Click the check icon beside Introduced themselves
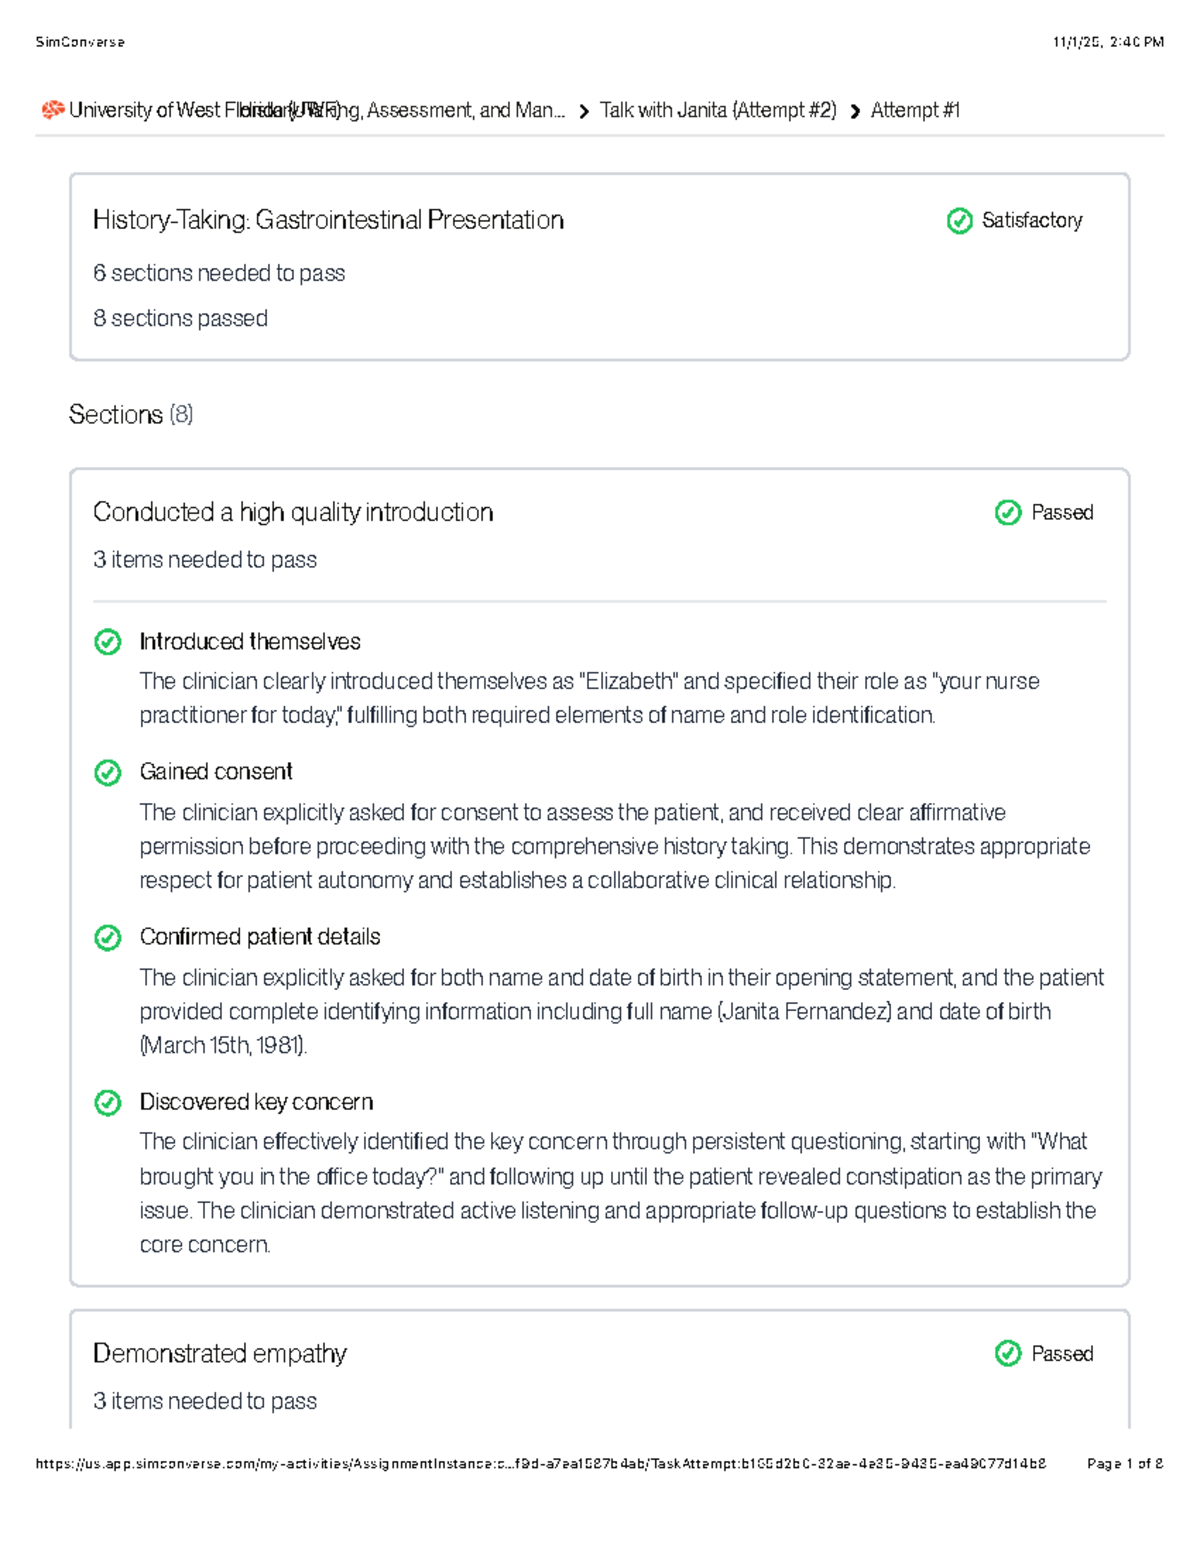This screenshot has height=1553, width=1200. tap(108, 642)
